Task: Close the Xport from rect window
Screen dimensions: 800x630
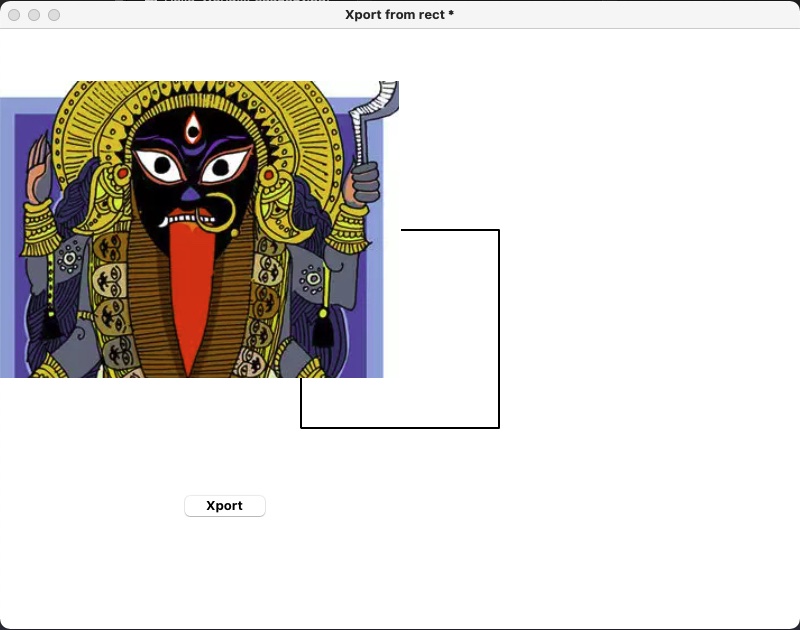Action: [x=14, y=15]
